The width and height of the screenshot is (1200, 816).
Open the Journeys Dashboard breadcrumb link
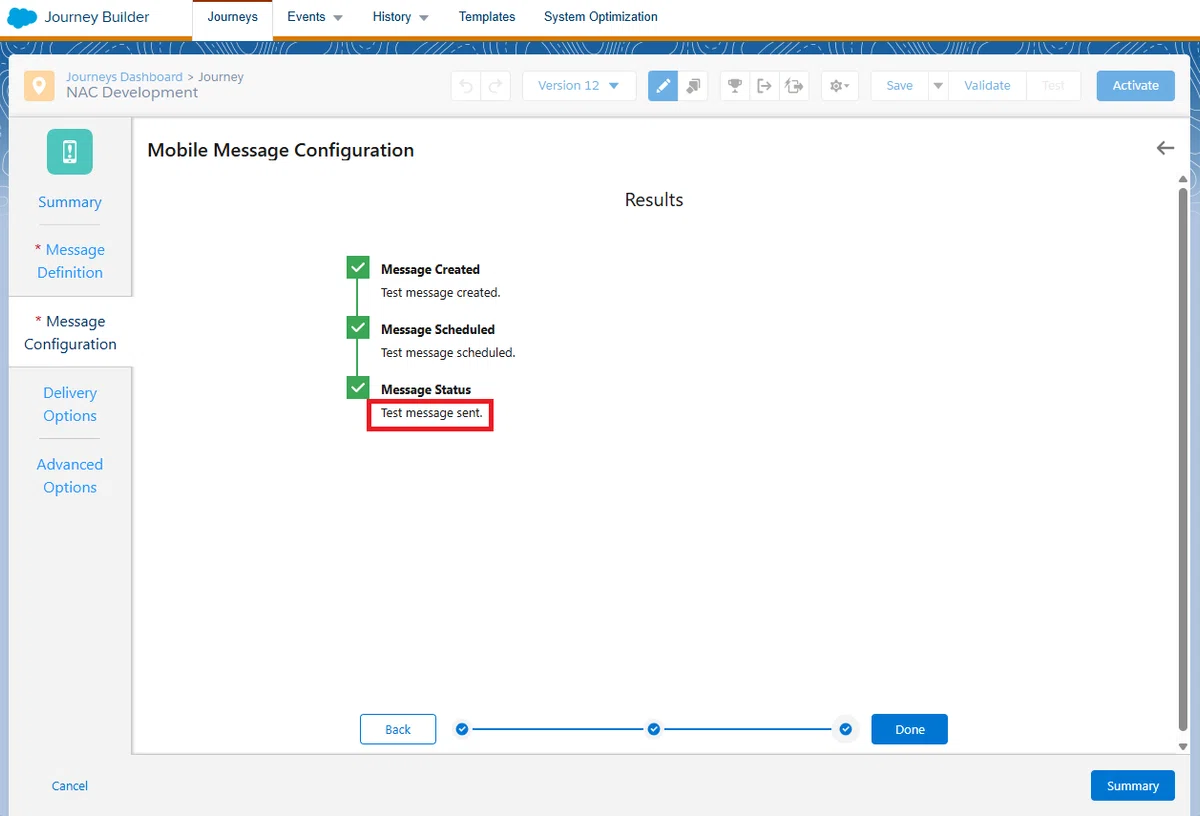tap(124, 77)
